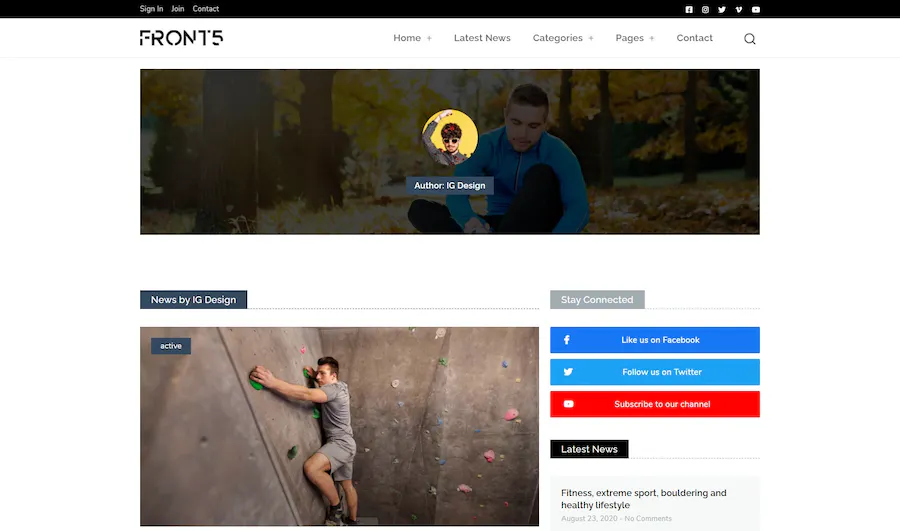
Task: Click Like us on Facebook button
Action: click(655, 340)
